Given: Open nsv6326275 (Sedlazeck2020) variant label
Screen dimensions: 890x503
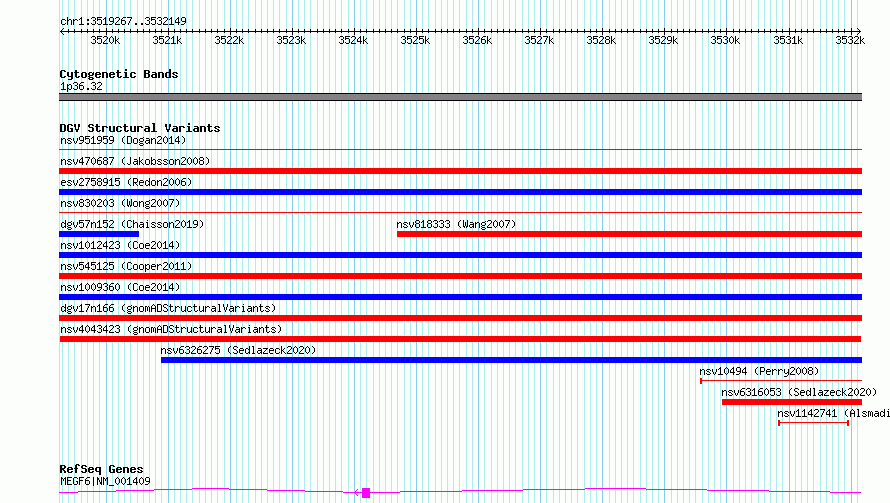Looking at the screenshot, I should pyautogui.click(x=238, y=350).
